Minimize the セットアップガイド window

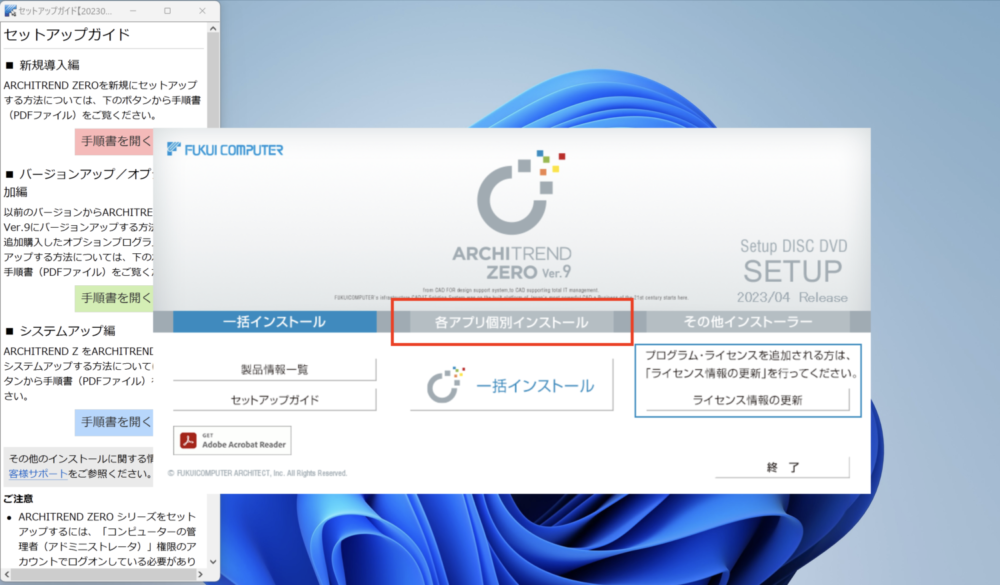point(133,11)
